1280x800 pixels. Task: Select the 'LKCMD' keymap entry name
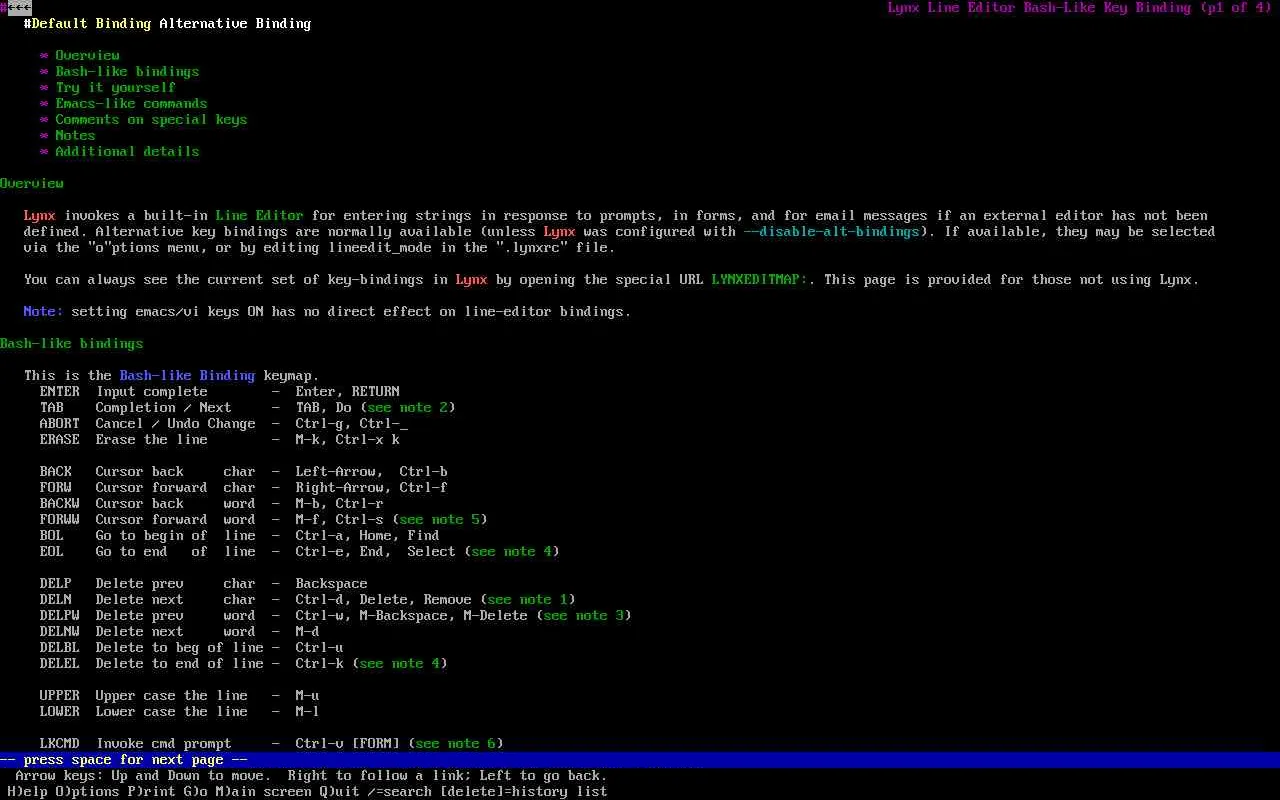pyautogui.click(x=60, y=744)
